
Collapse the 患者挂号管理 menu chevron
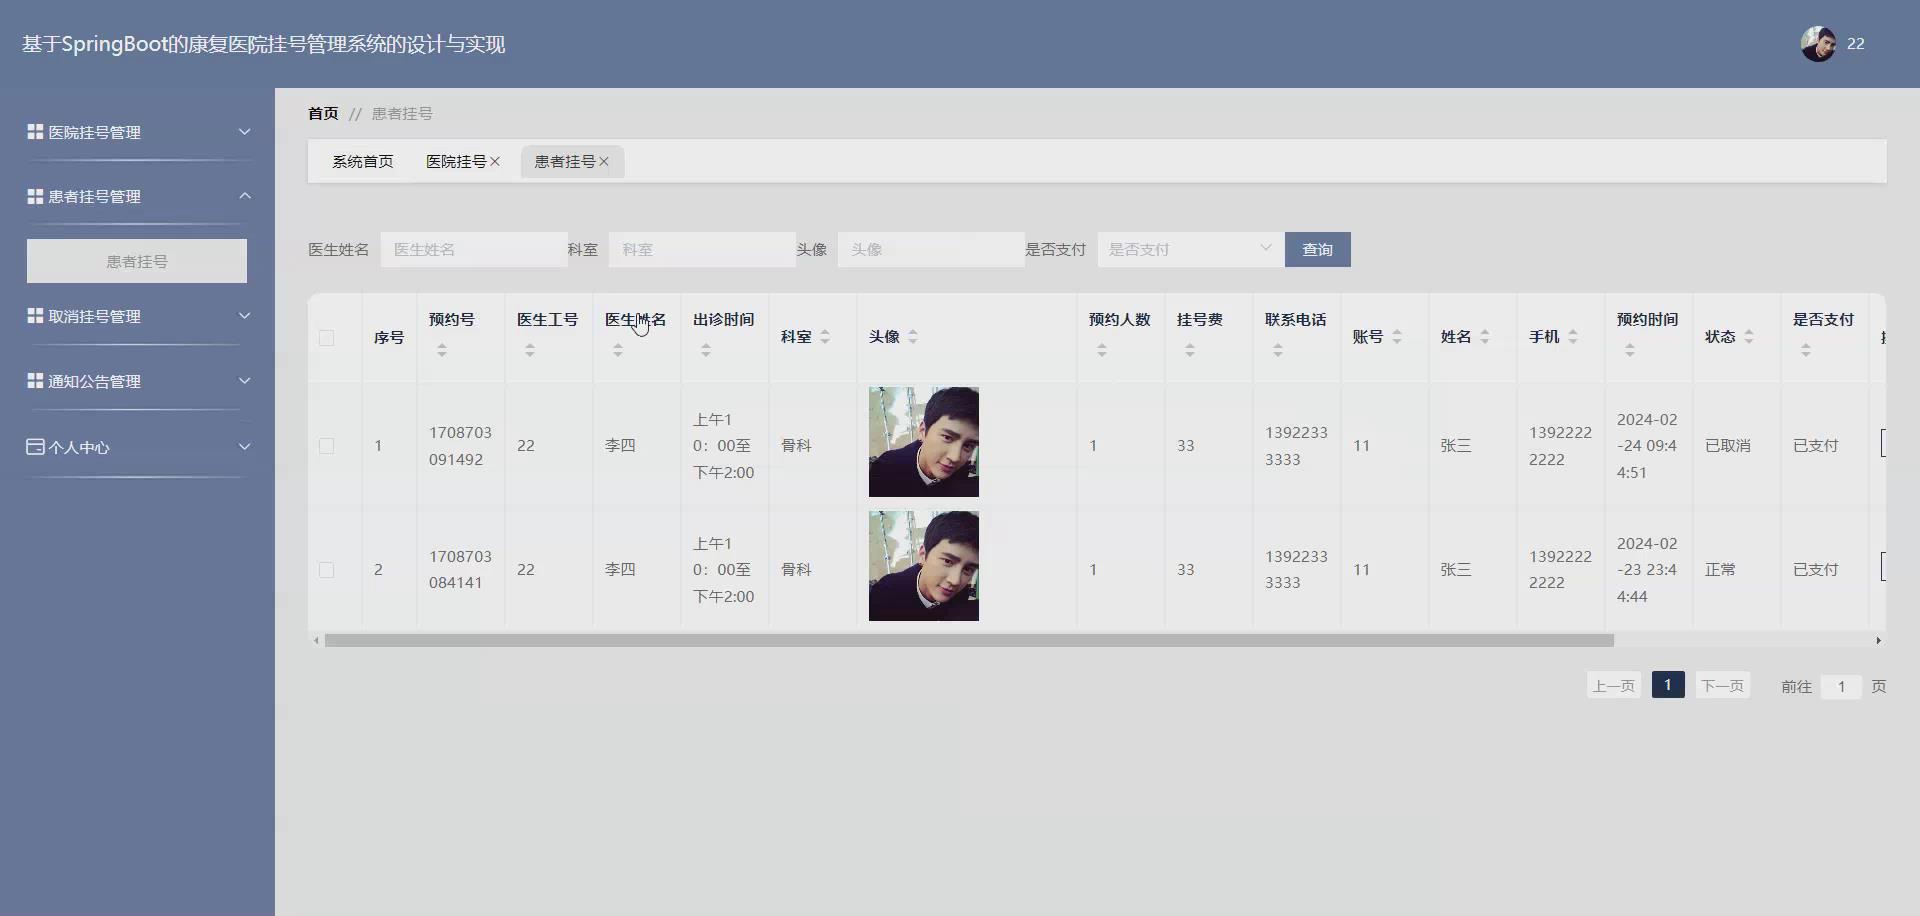[x=244, y=196]
